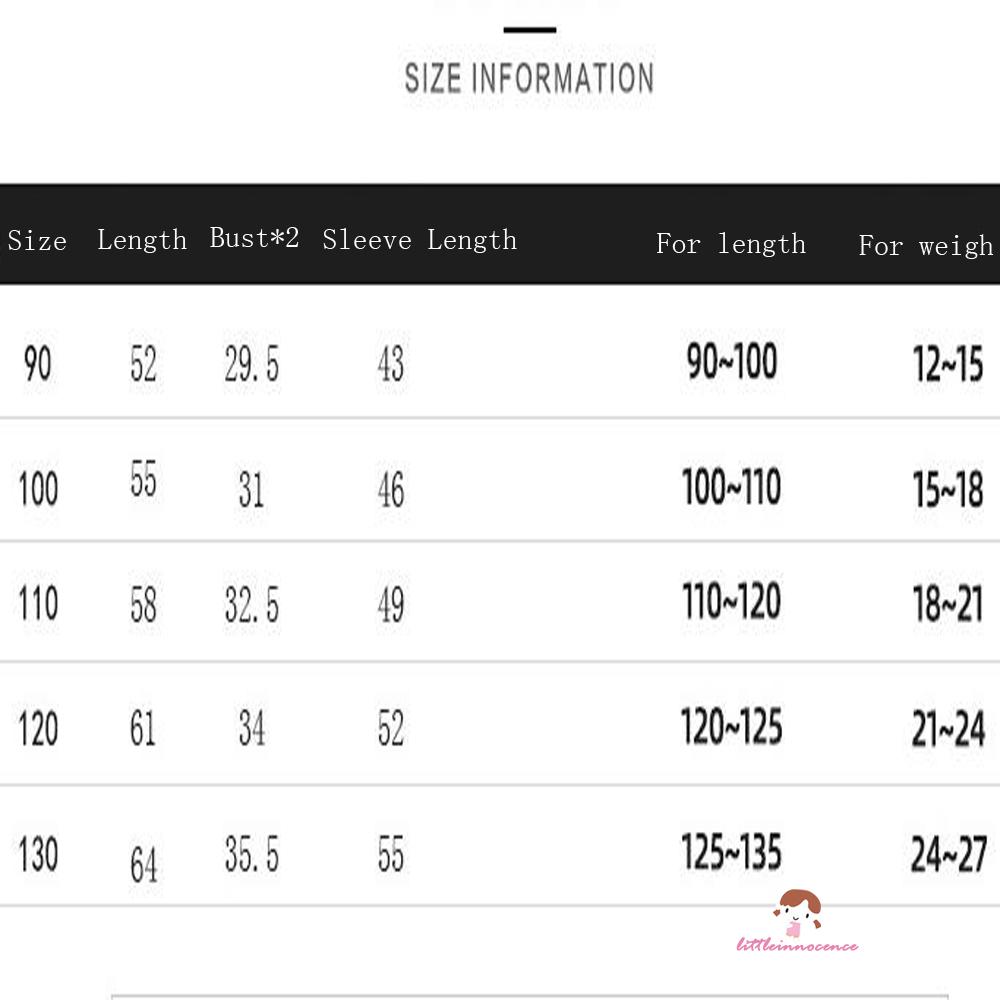Click the Length column header
1000x1000 pixels.
tap(142, 240)
